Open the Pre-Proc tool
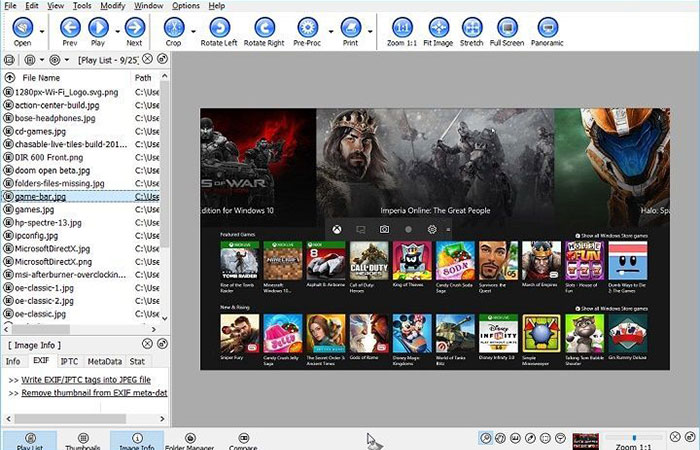Screen dimensions: 700x450 (308, 28)
